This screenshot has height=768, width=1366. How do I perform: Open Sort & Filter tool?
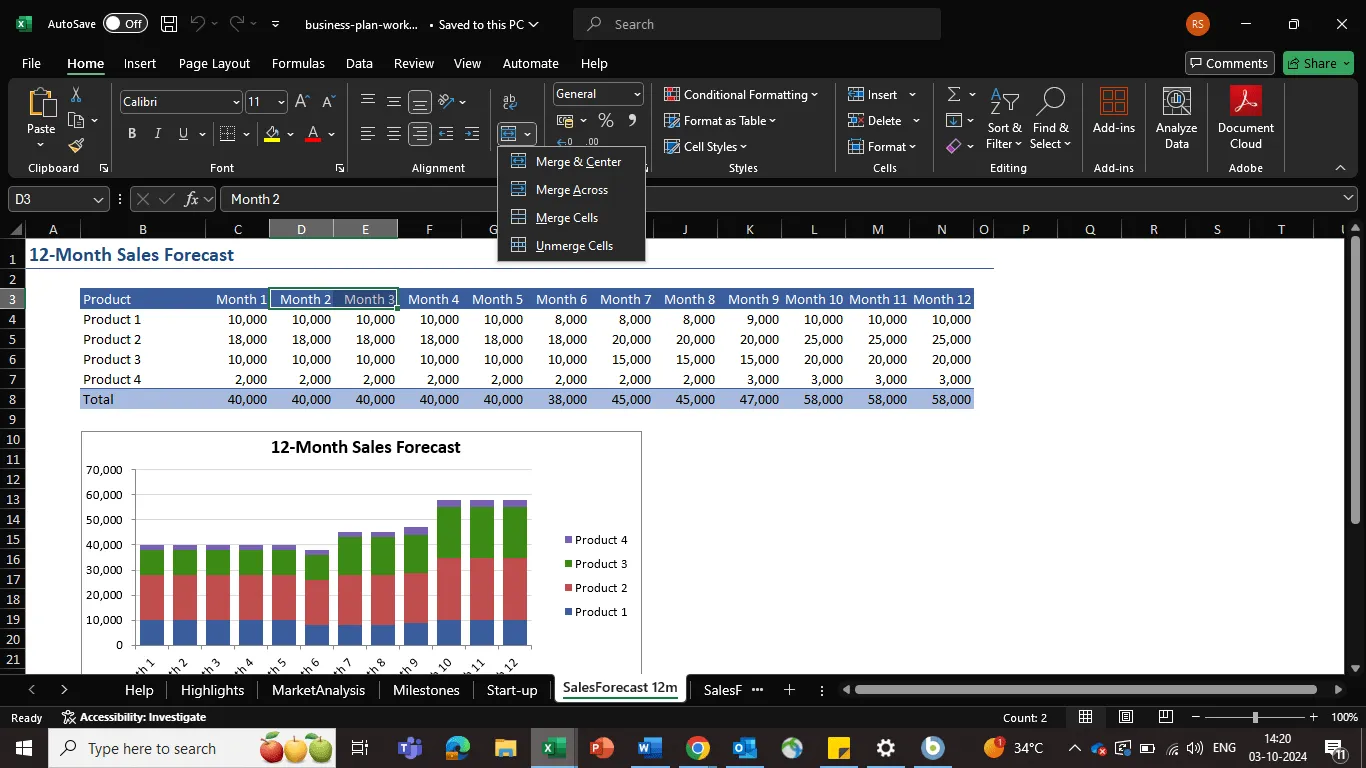[x=1004, y=120]
